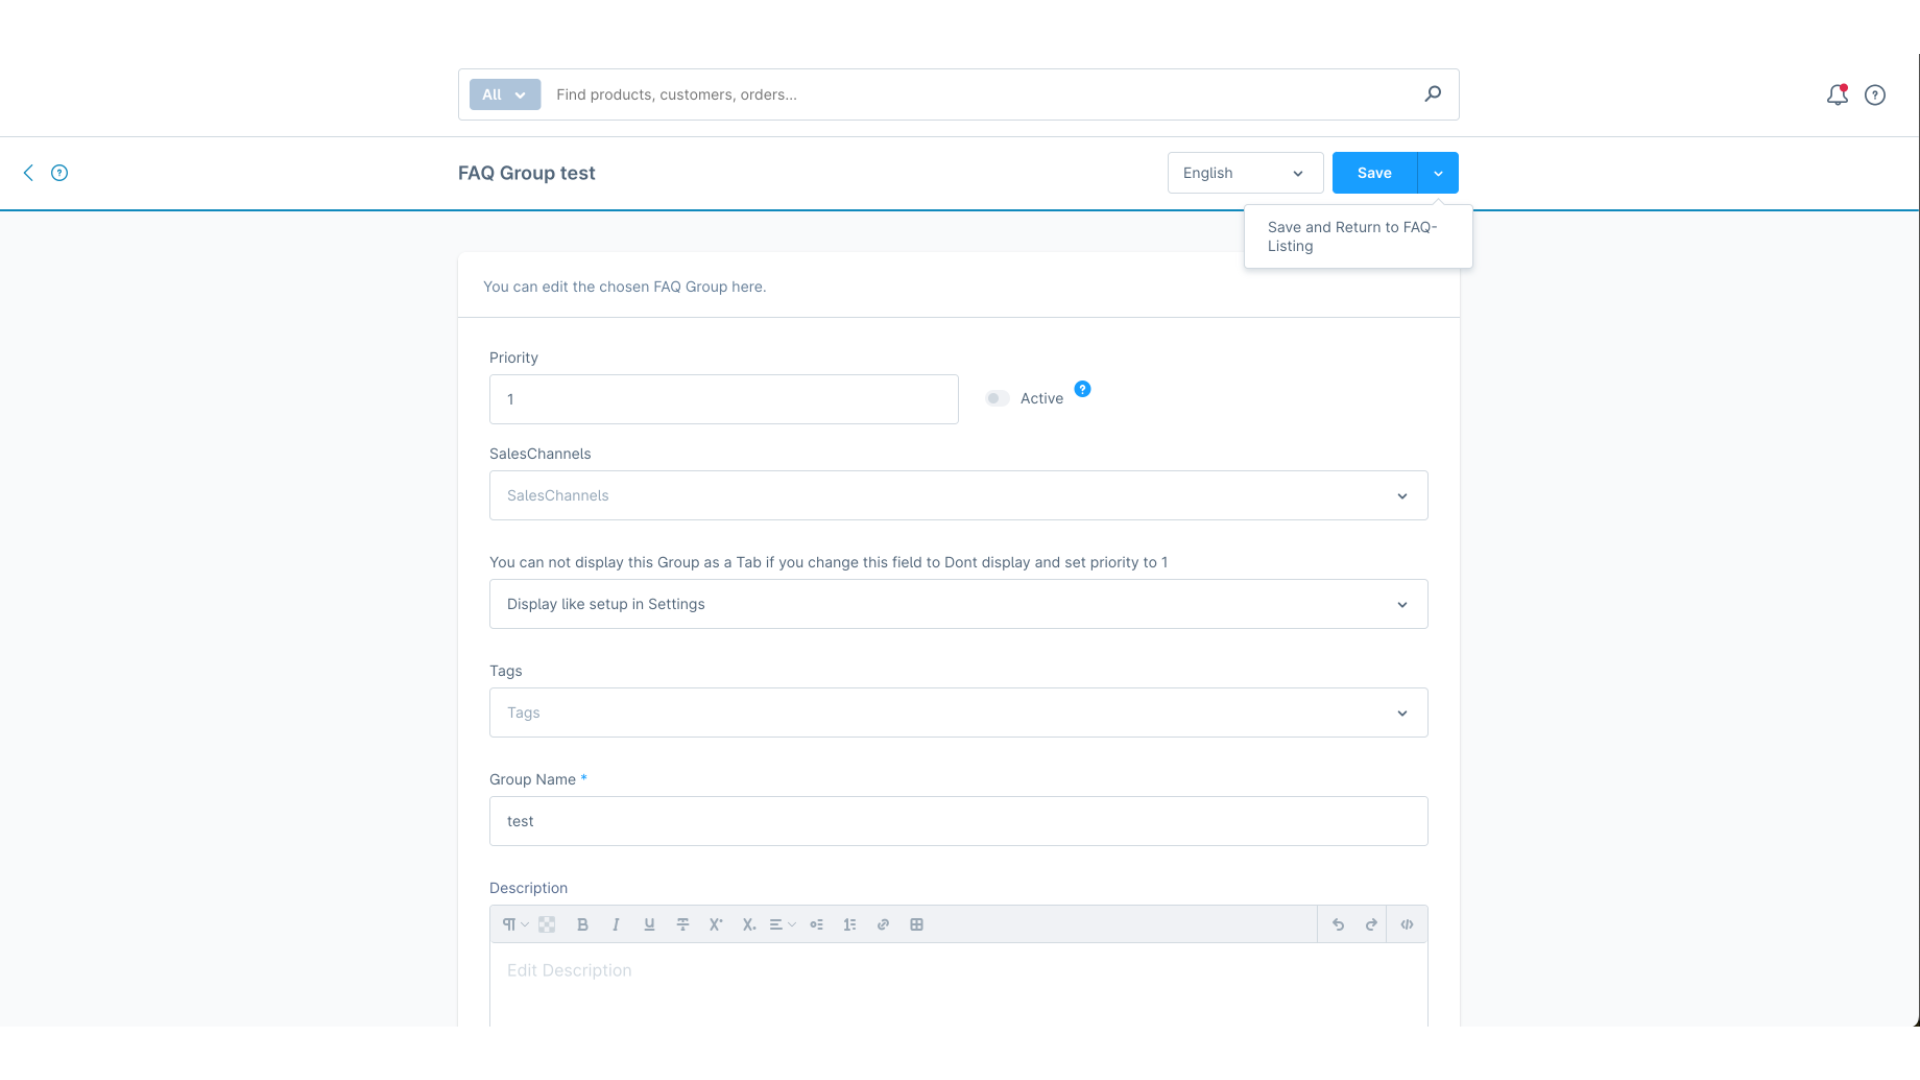Screen dimensions: 1920x1080
Task: Open the Display like setup in Settings dropdown
Action: (x=958, y=604)
